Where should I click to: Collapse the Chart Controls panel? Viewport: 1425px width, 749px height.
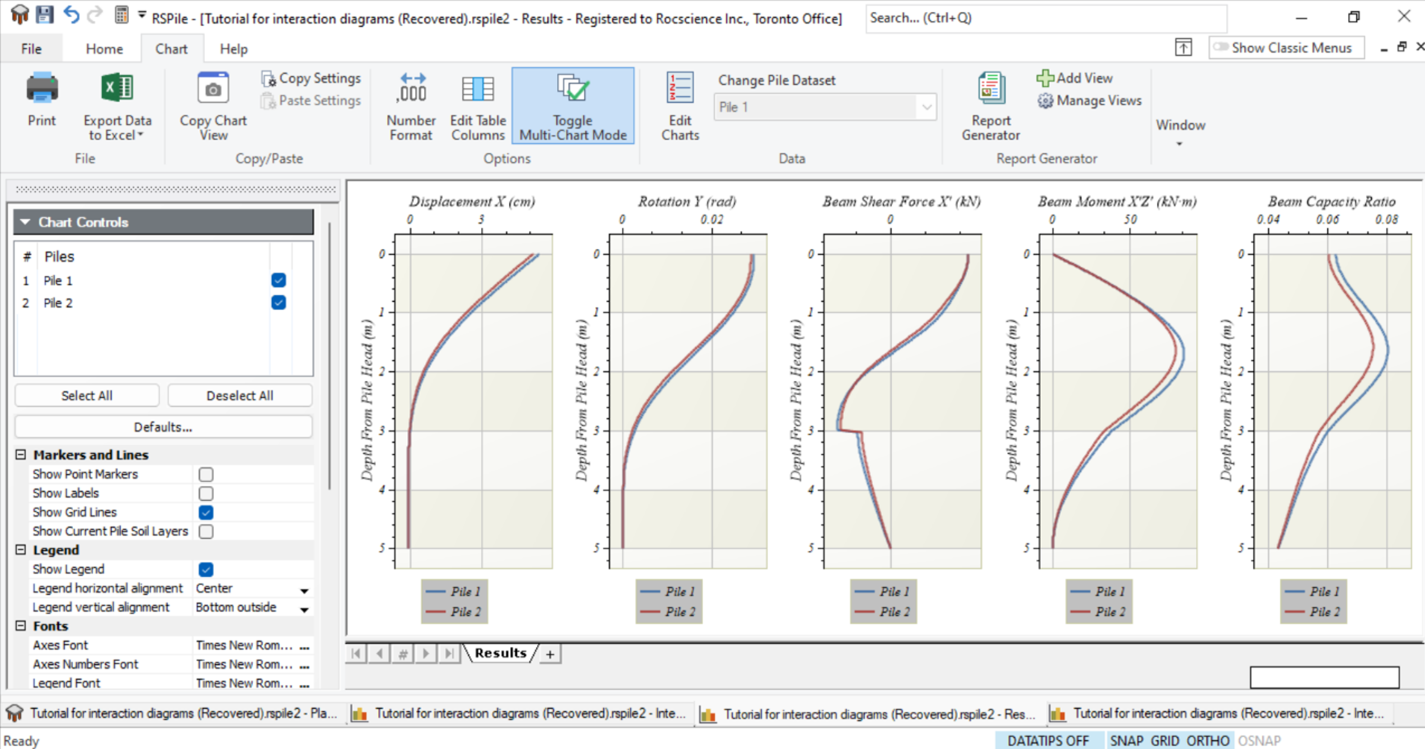tap(24, 222)
